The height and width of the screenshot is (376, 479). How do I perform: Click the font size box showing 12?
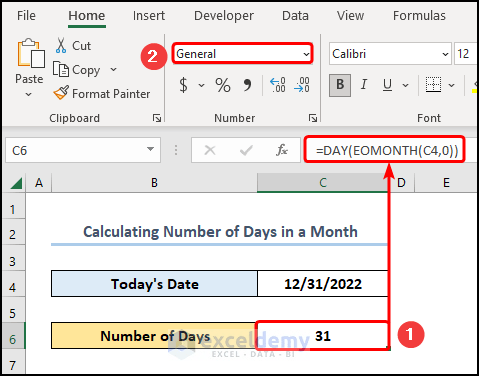[465, 54]
